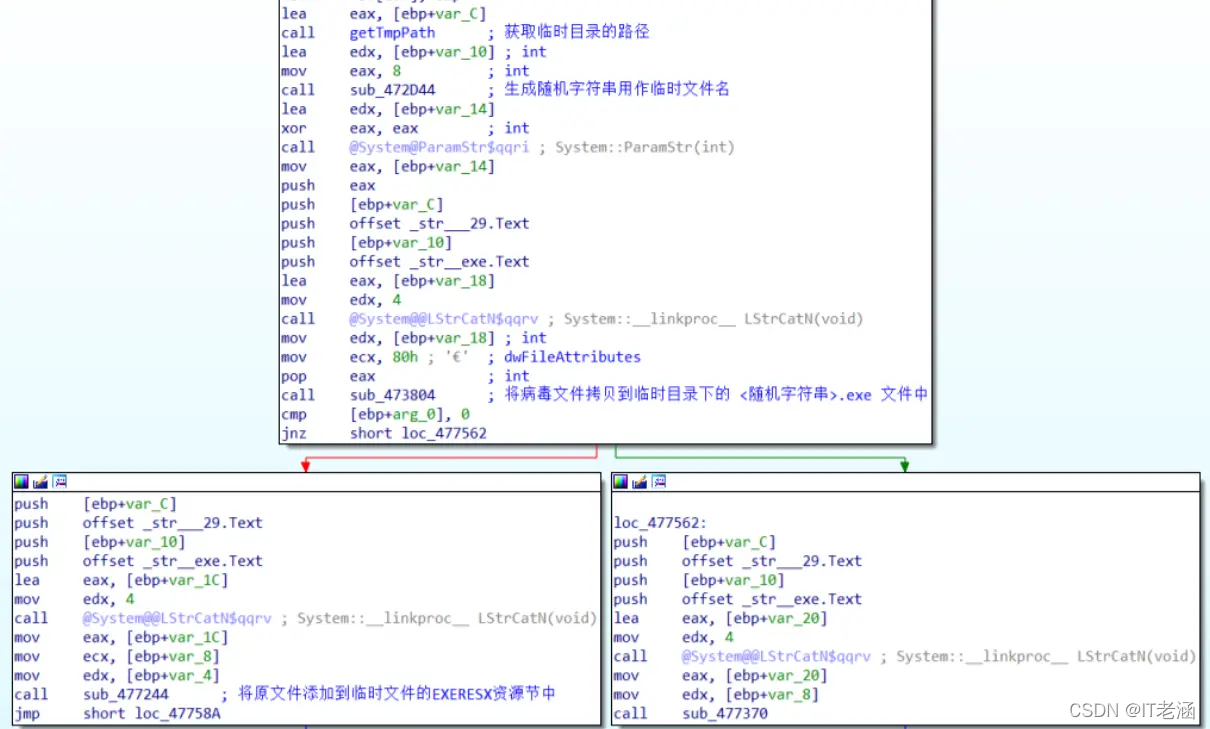Click the 'loc_477562:' label
1210x729 pixels.
pos(661,523)
